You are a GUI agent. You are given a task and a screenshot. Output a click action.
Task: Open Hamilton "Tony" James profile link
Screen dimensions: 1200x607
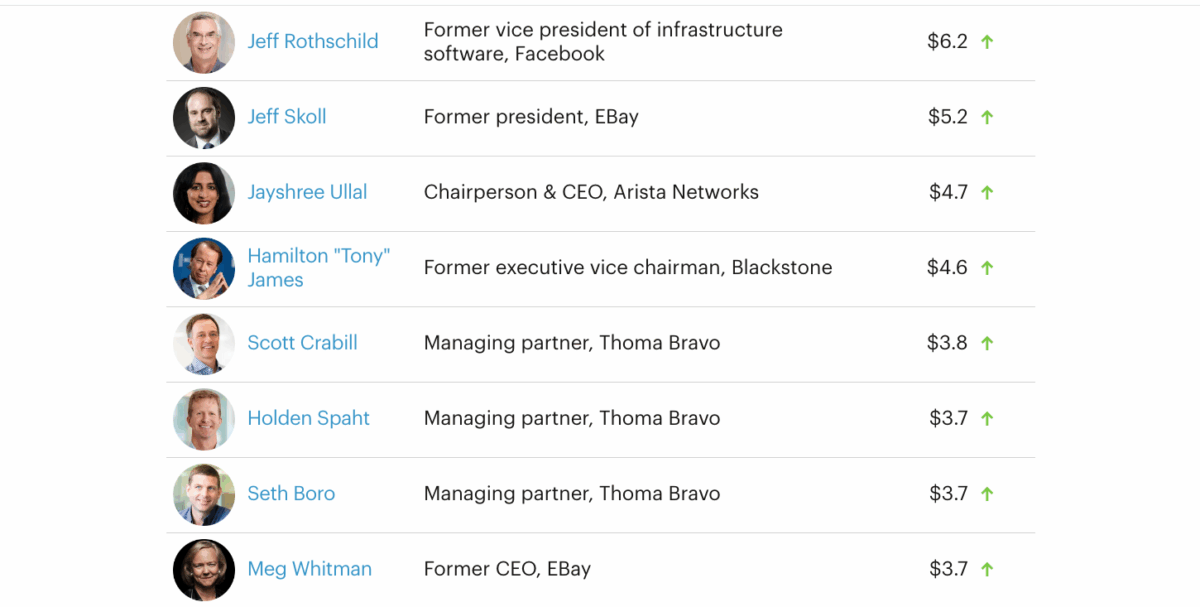click(318, 268)
